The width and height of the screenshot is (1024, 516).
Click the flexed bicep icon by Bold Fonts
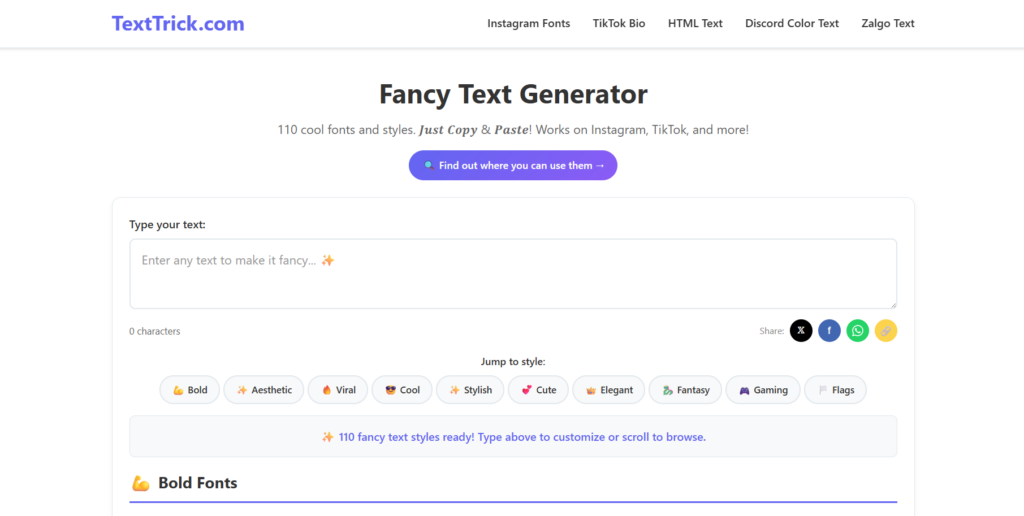pyautogui.click(x=140, y=483)
